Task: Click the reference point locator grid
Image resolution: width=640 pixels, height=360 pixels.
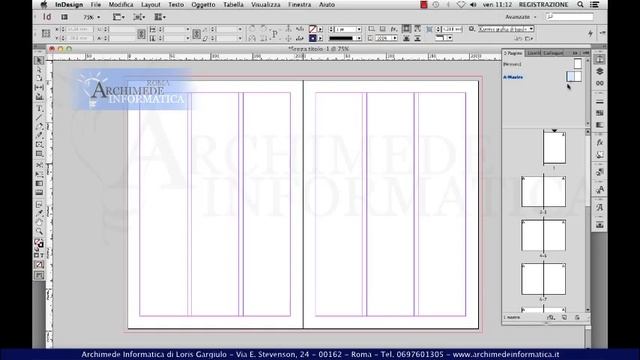Action: tap(46, 33)
